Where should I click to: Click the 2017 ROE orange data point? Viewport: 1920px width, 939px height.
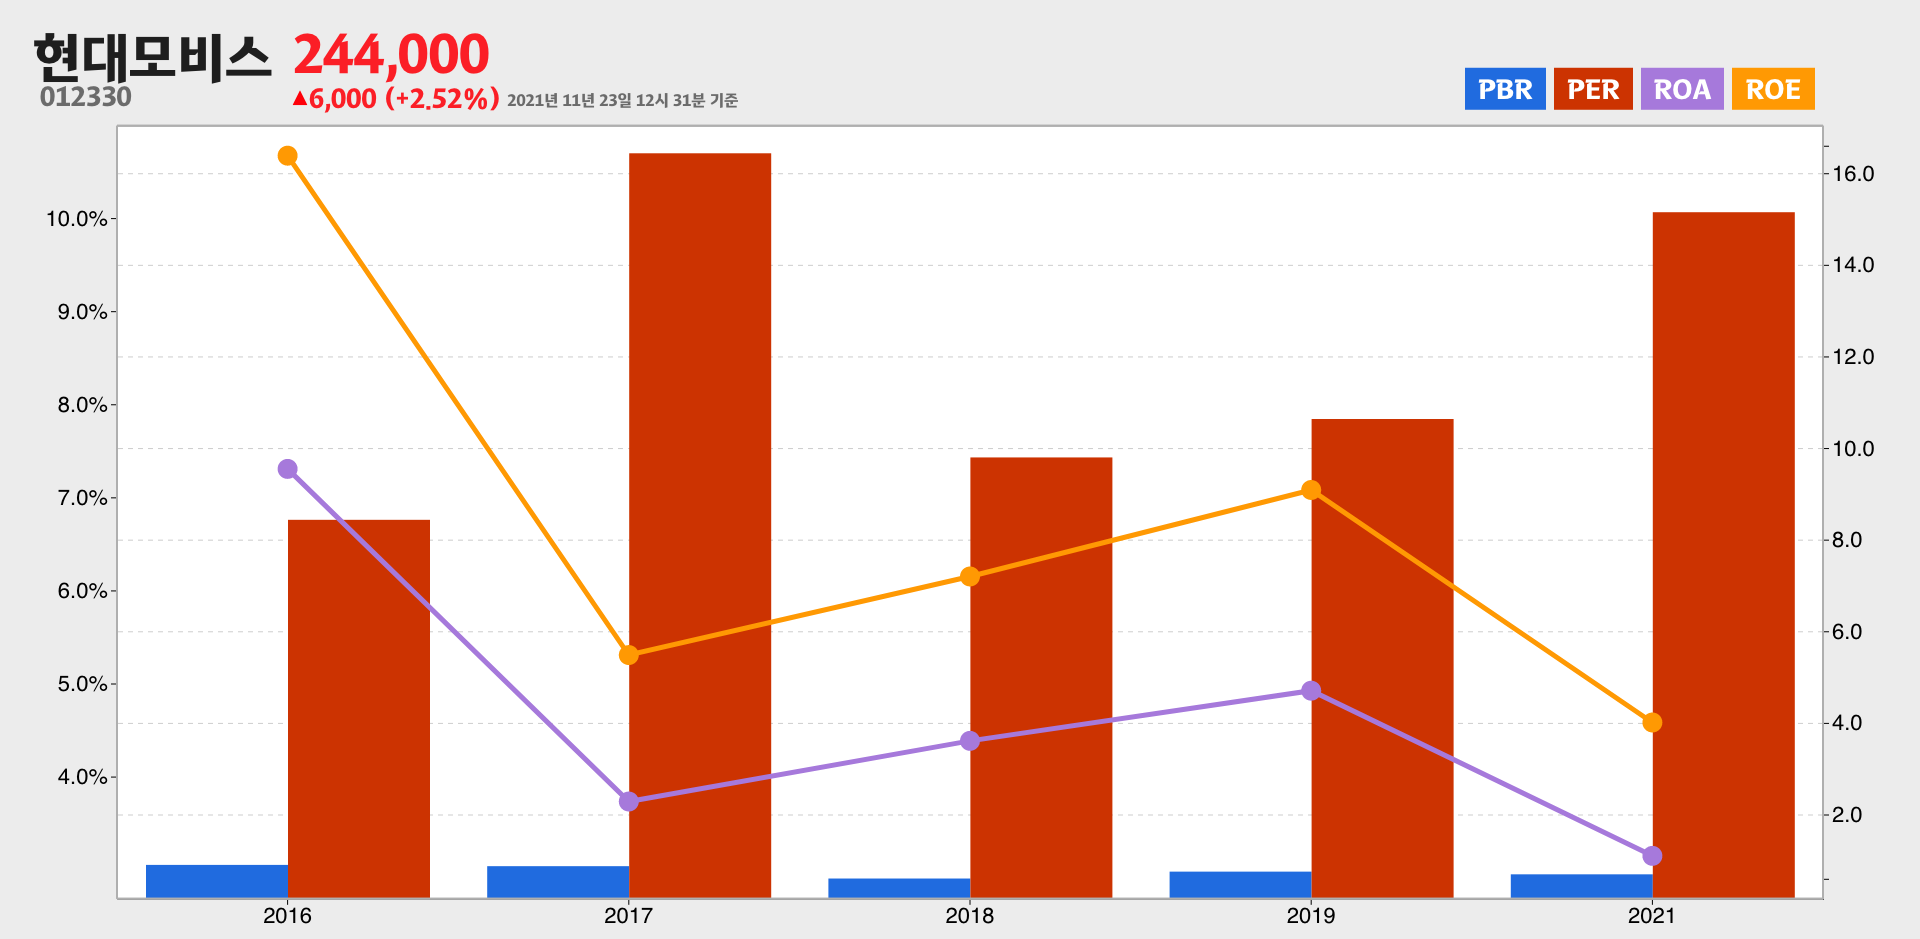tap(629, 655)
